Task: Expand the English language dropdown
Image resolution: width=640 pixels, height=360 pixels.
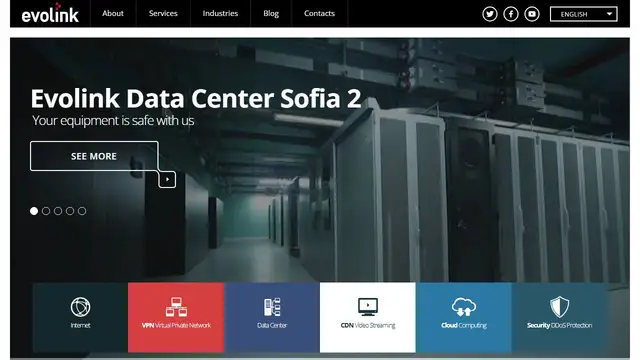Action: (584, 14)
